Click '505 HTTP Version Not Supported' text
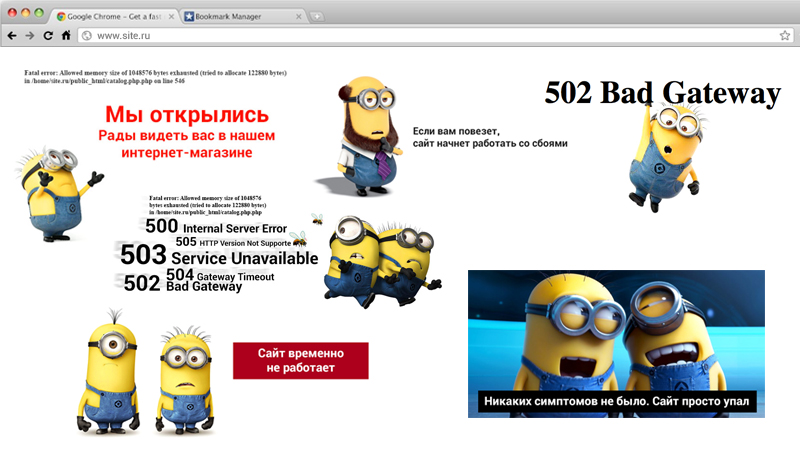This screenshot has width=800, height=450. coord(235,242)
